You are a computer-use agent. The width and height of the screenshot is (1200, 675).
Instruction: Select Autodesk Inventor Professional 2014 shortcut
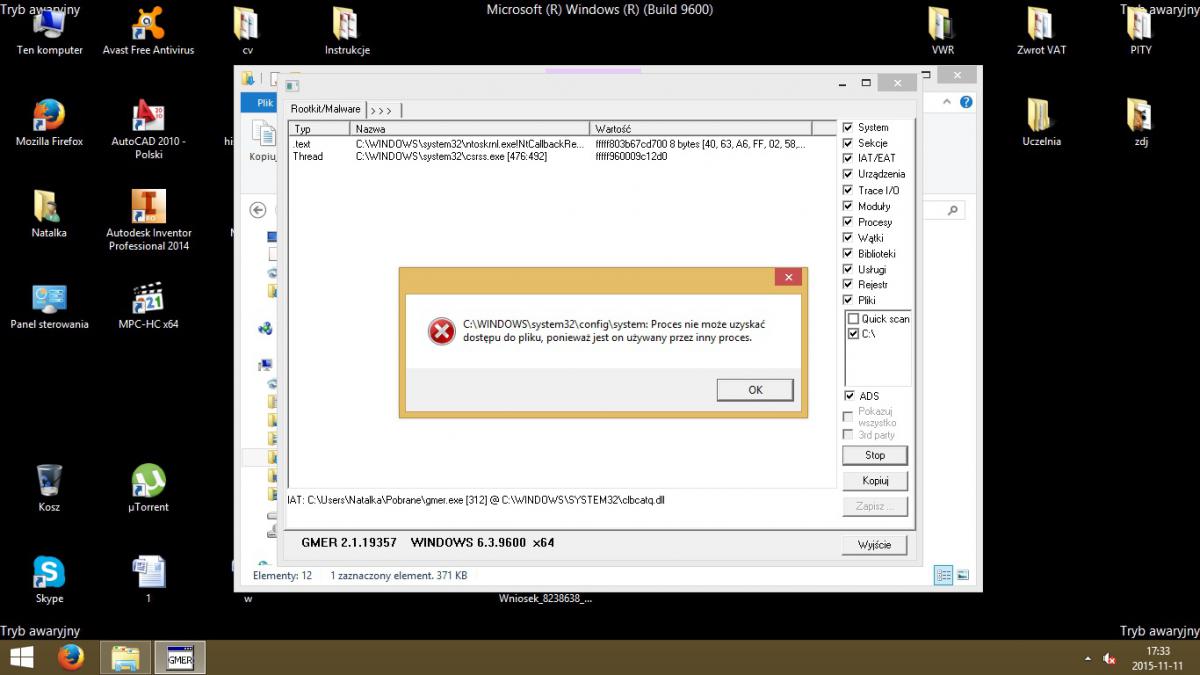(148, 220)
